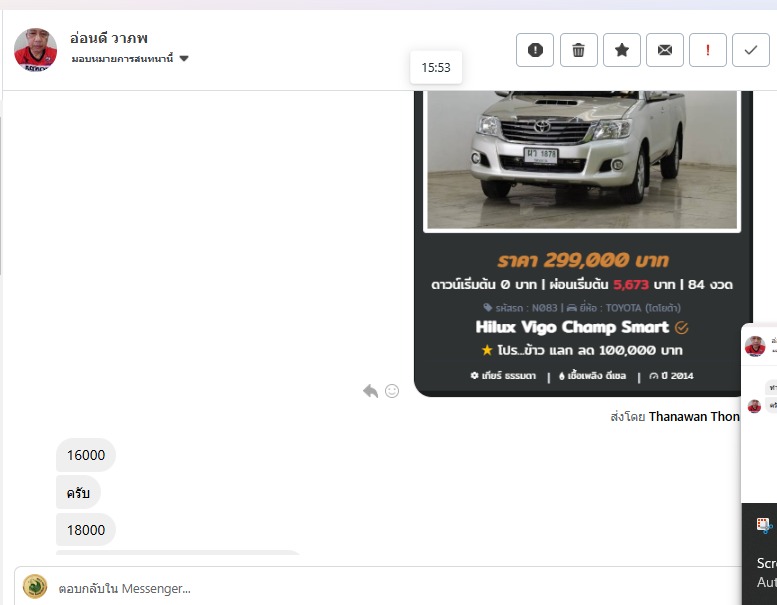Screen dimensions: 777x605
Task: Mark conversation done with checkmark button
Action: pyautogui.click(x=751, y=50)
